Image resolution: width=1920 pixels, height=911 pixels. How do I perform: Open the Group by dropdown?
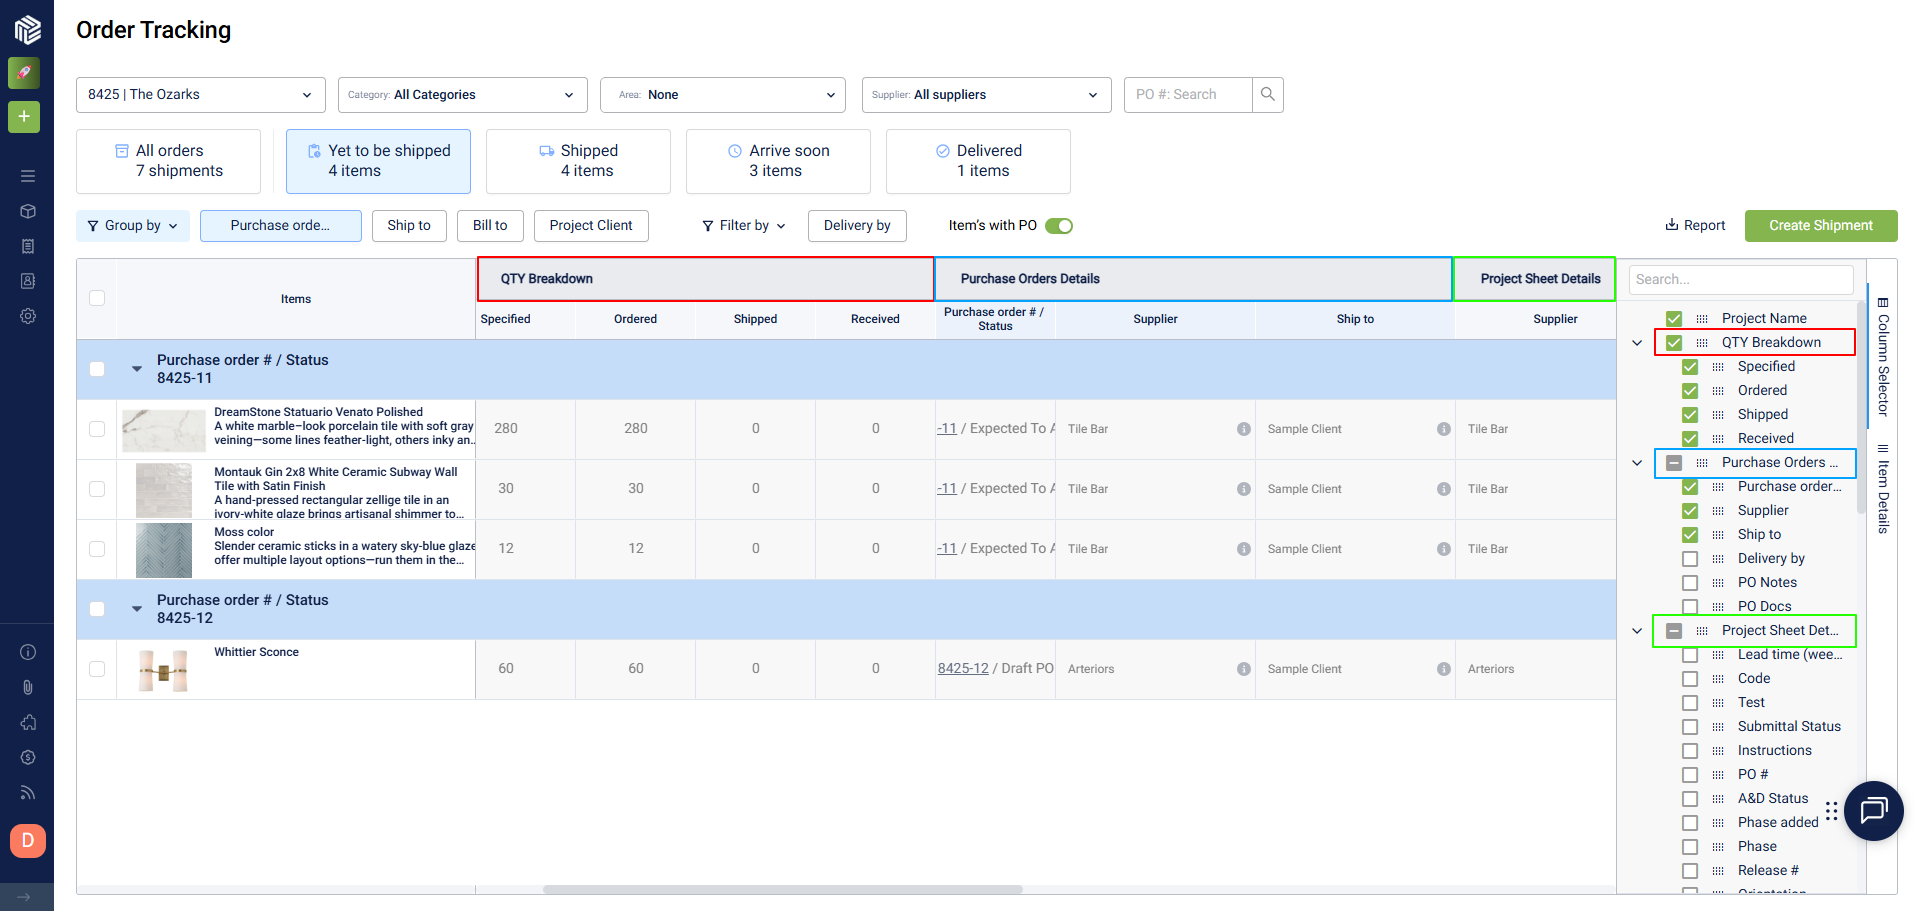pyautogui.click(x=133, y=226)
